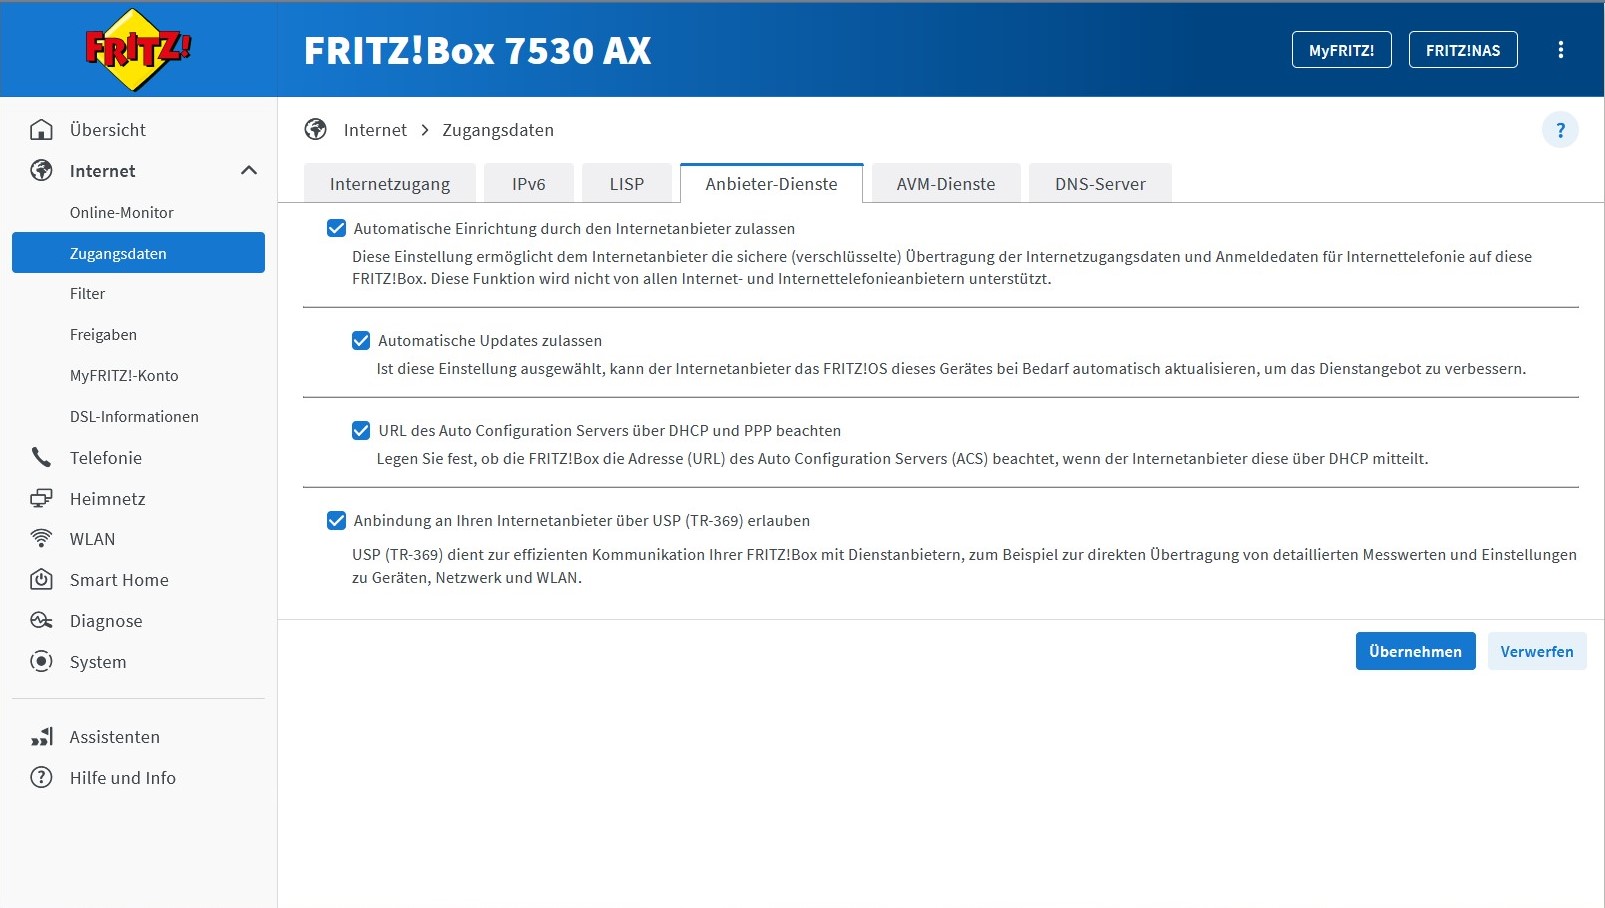Open FRITZ!NAS from the header
The height and width of the screenshot is (908, 1605).
tap(1463, 50)
